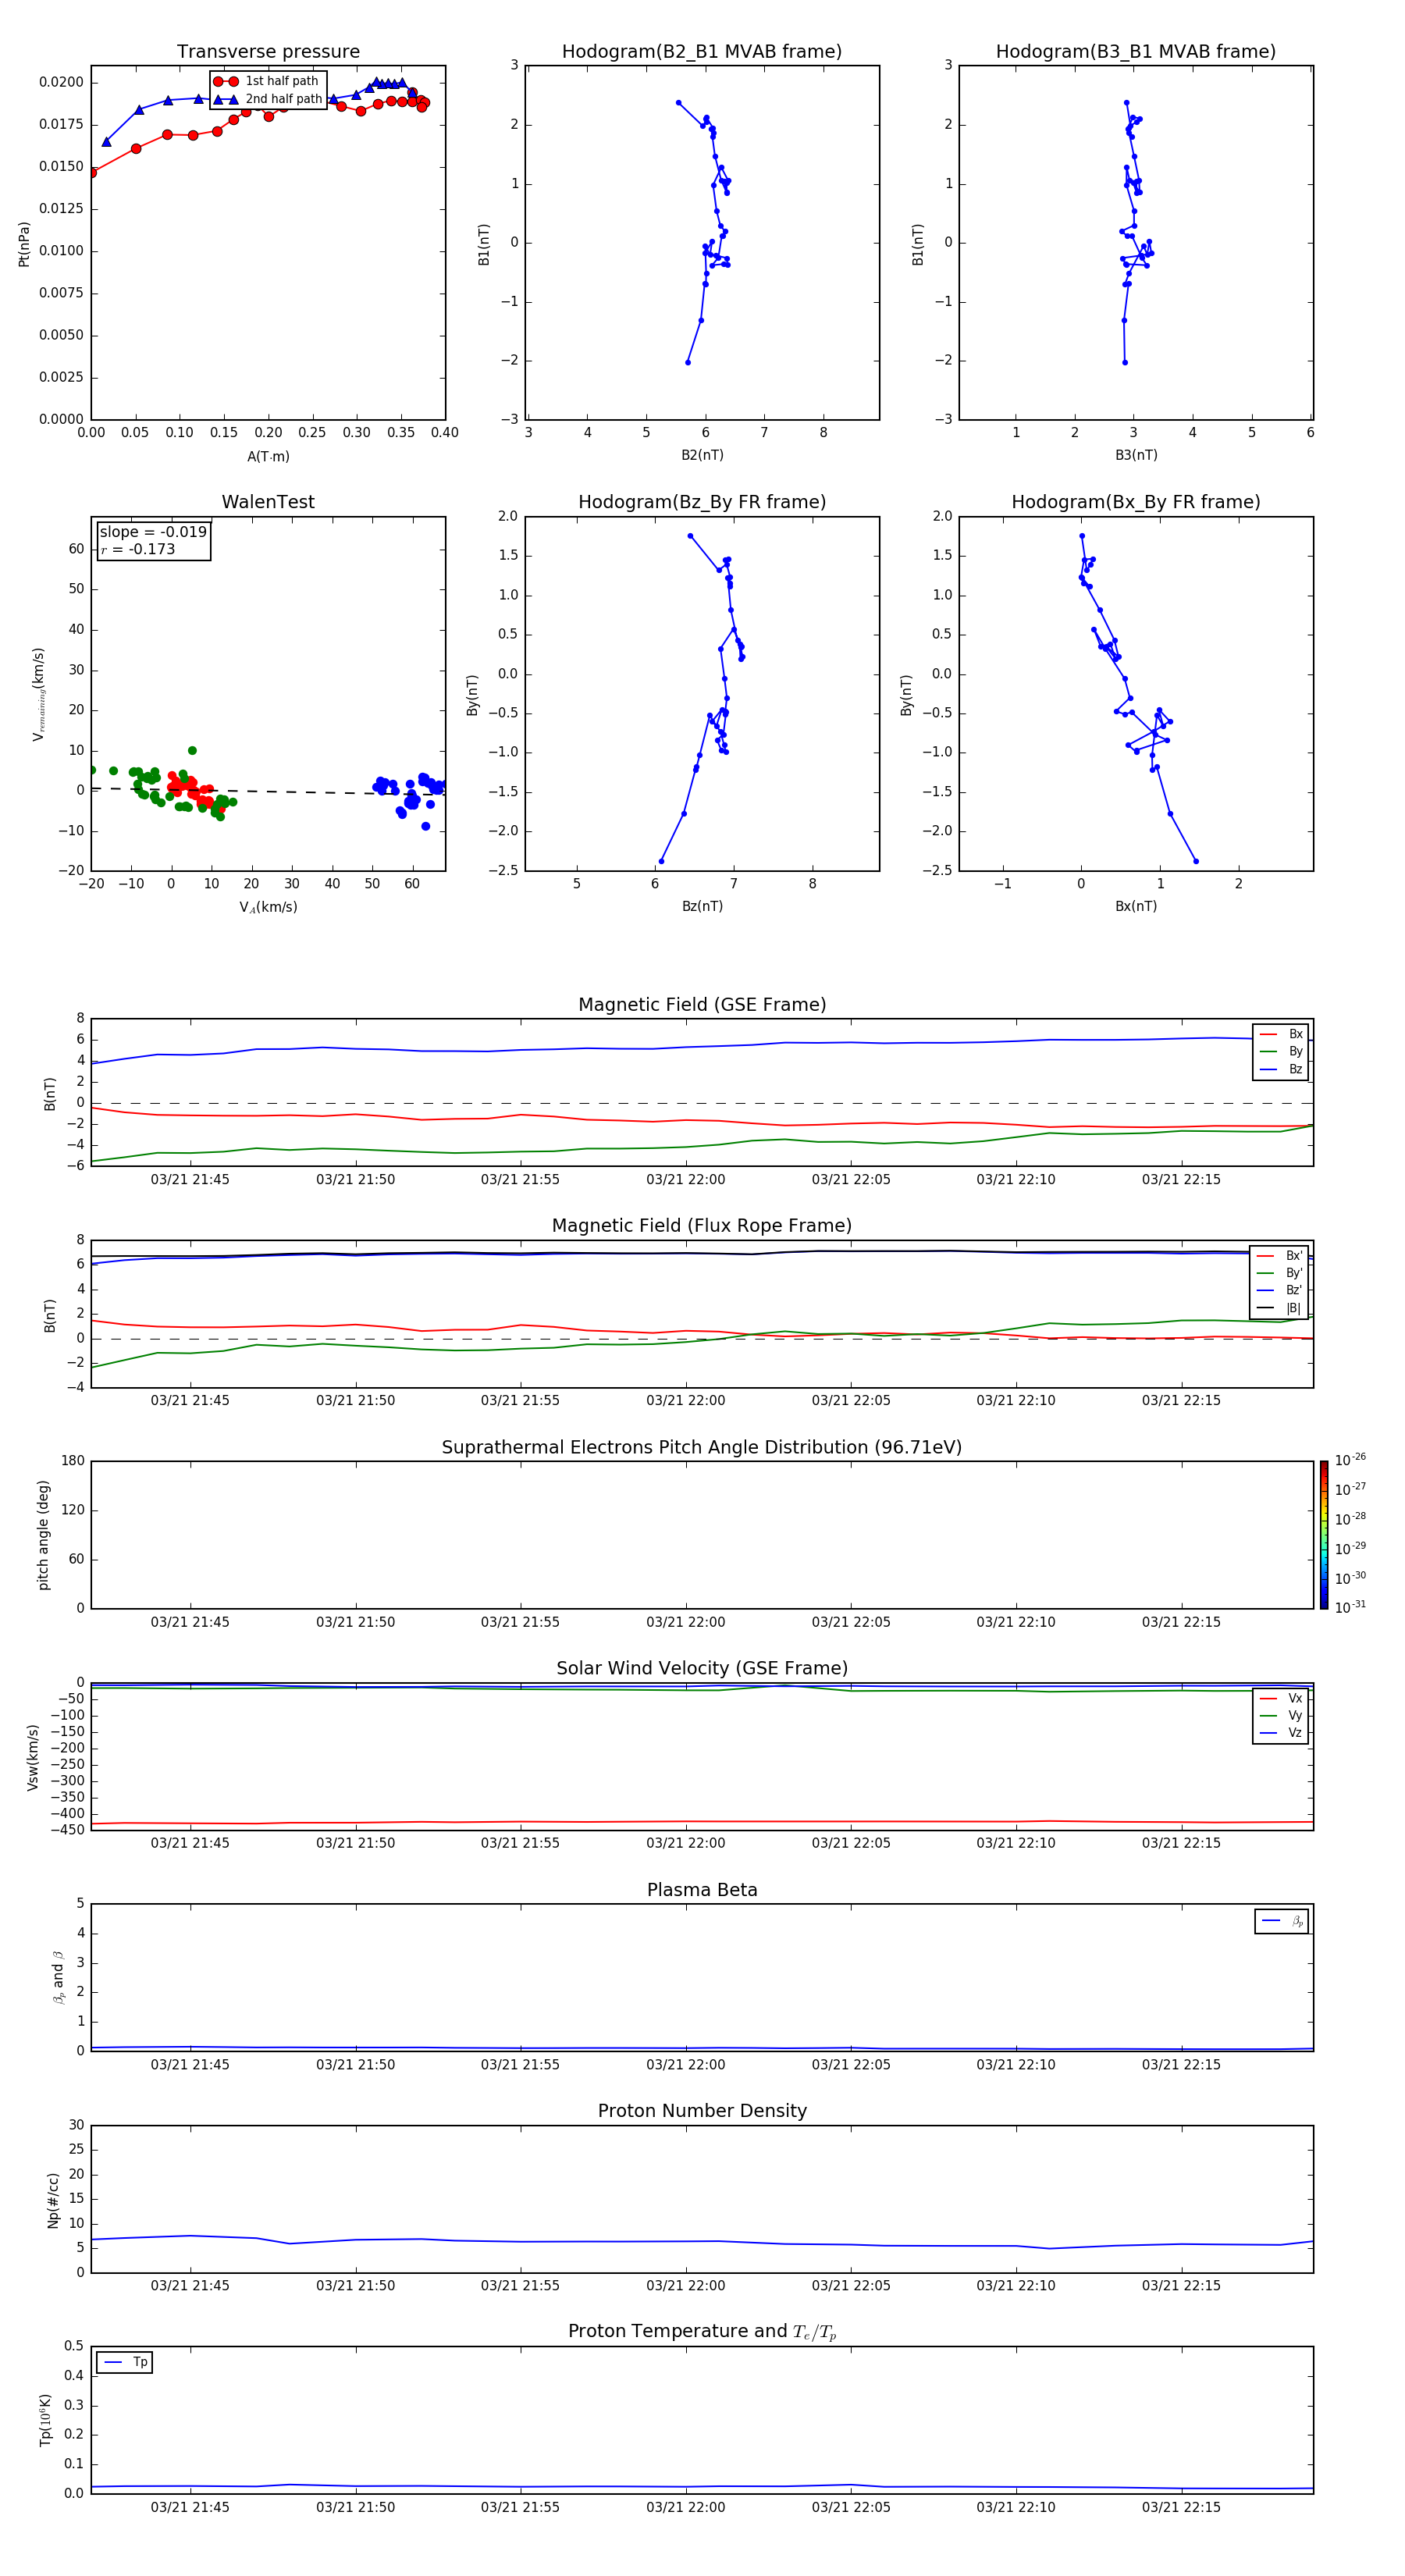Click the 'Plasma Beta' panel title
This screenshot has height=2576, width=1405.
(702, 1891)
